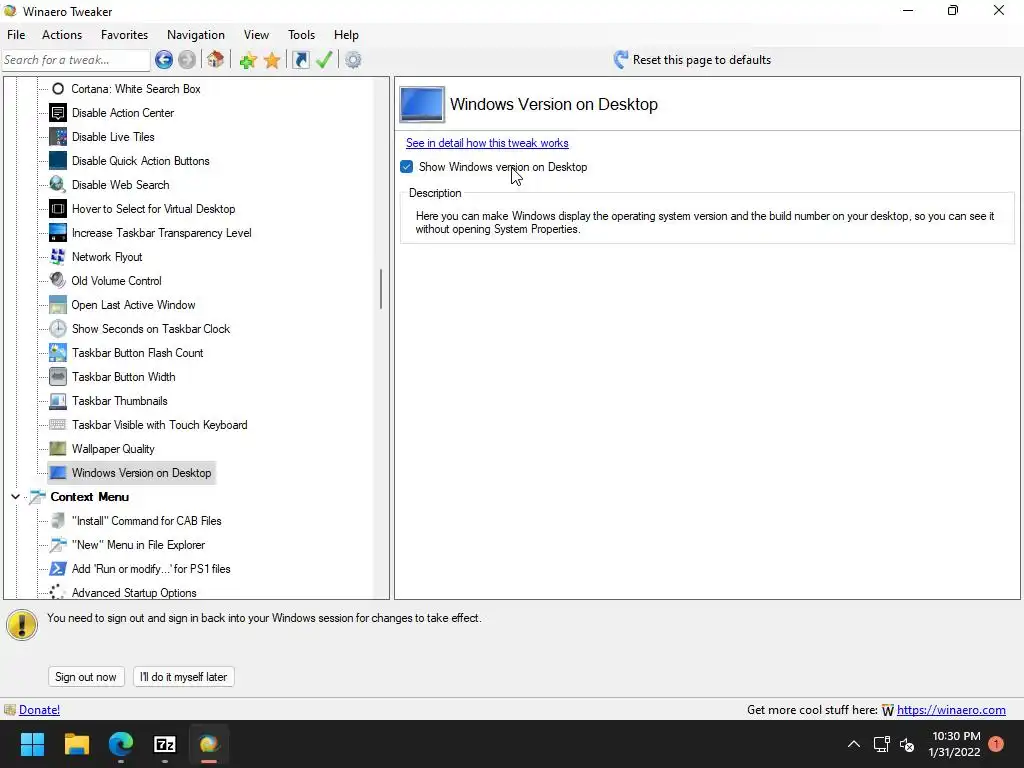This screenshot has height=768, width=1024.
Task: Click the network tray icon
Action: click(882, 744)
